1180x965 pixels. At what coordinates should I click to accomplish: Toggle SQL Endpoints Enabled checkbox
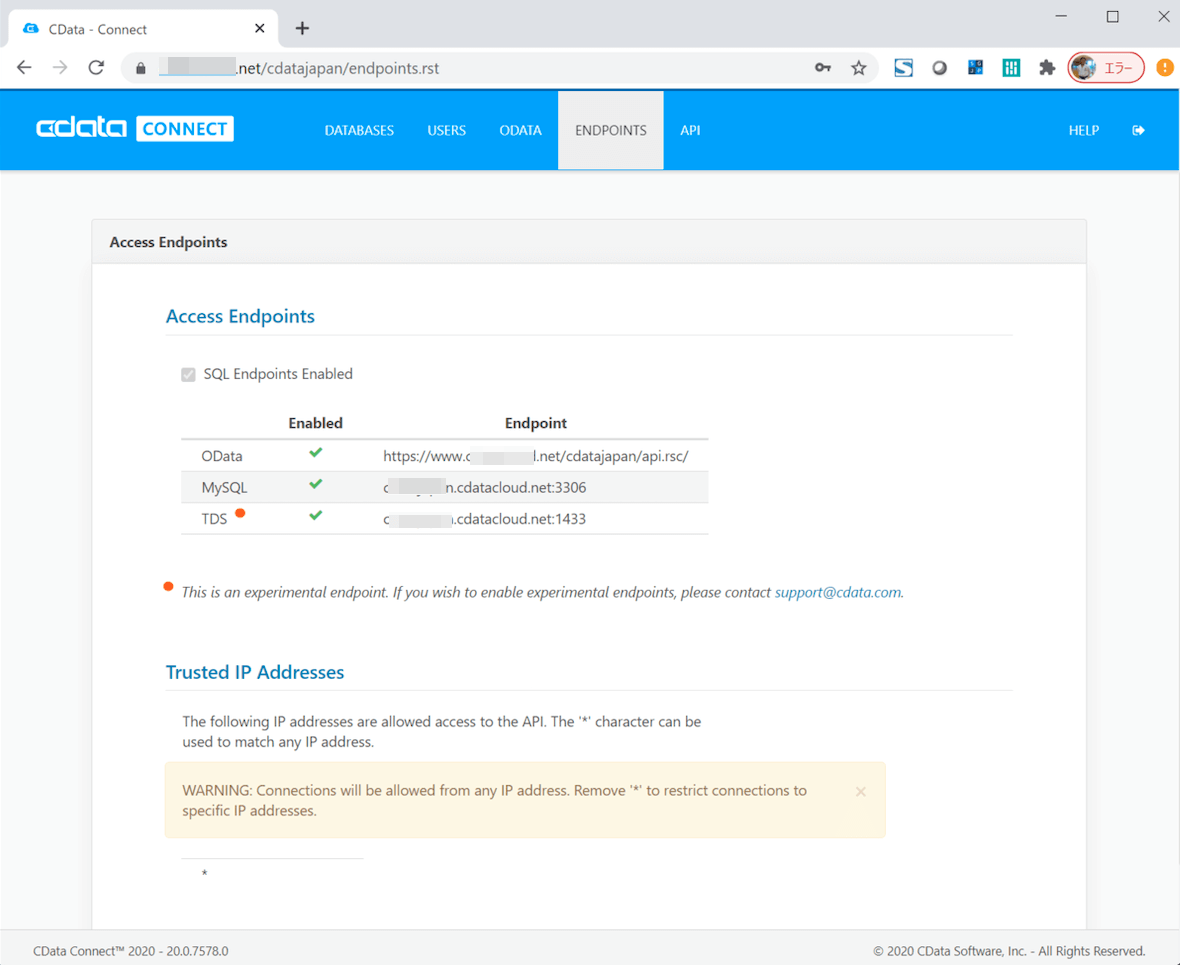click(x=188, y=375)
